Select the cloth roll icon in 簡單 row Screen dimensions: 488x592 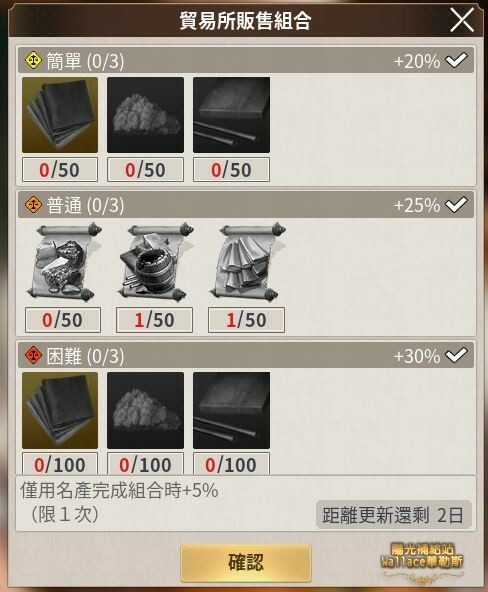click(x=231, y=115)
